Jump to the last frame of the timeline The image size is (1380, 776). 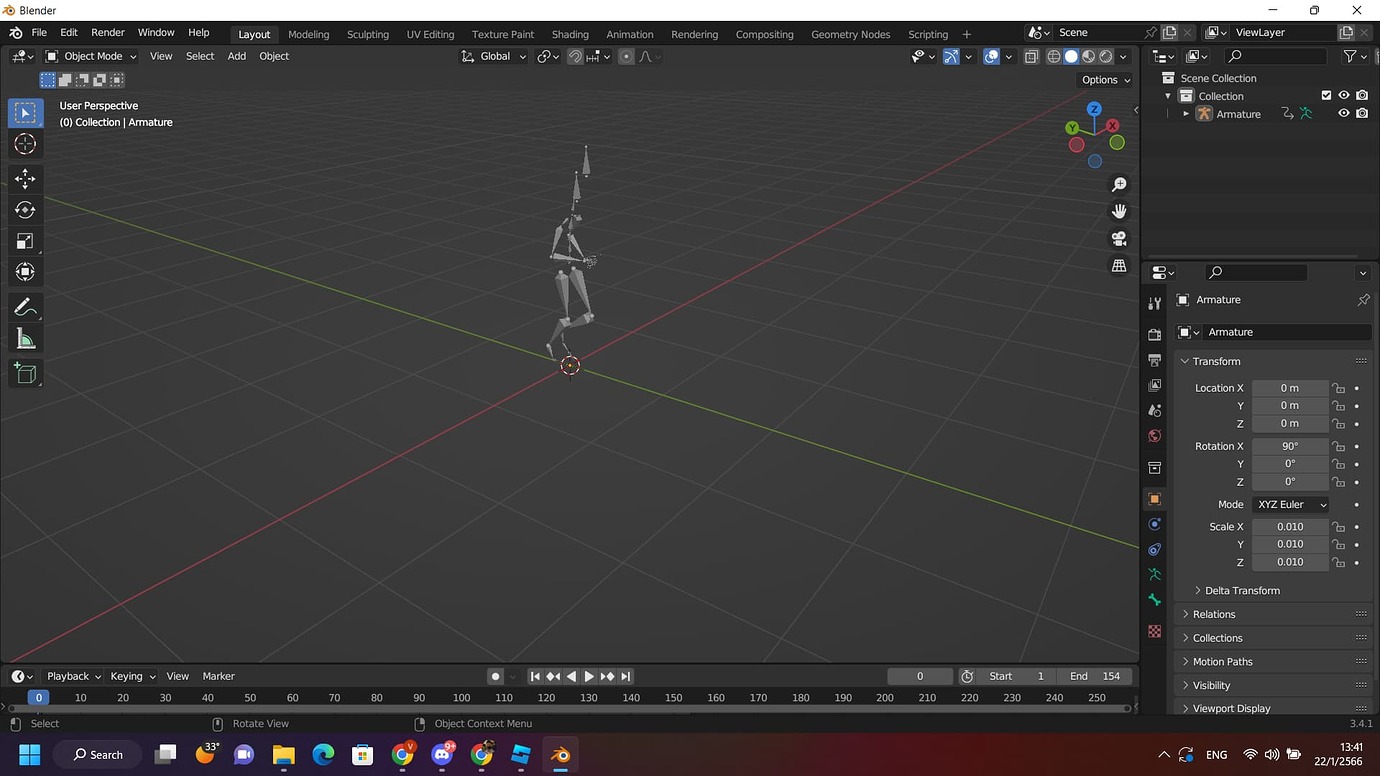coord(626,676)
